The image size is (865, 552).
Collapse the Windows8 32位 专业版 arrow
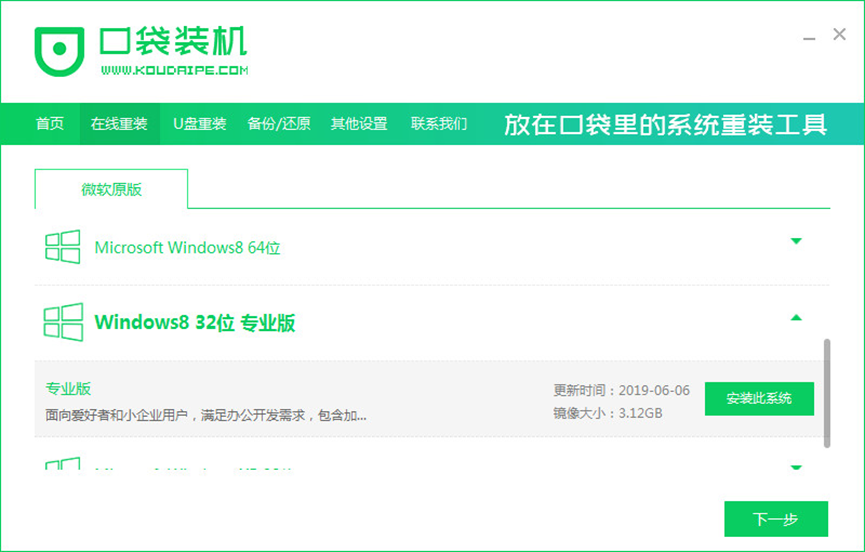click(795, 318)
